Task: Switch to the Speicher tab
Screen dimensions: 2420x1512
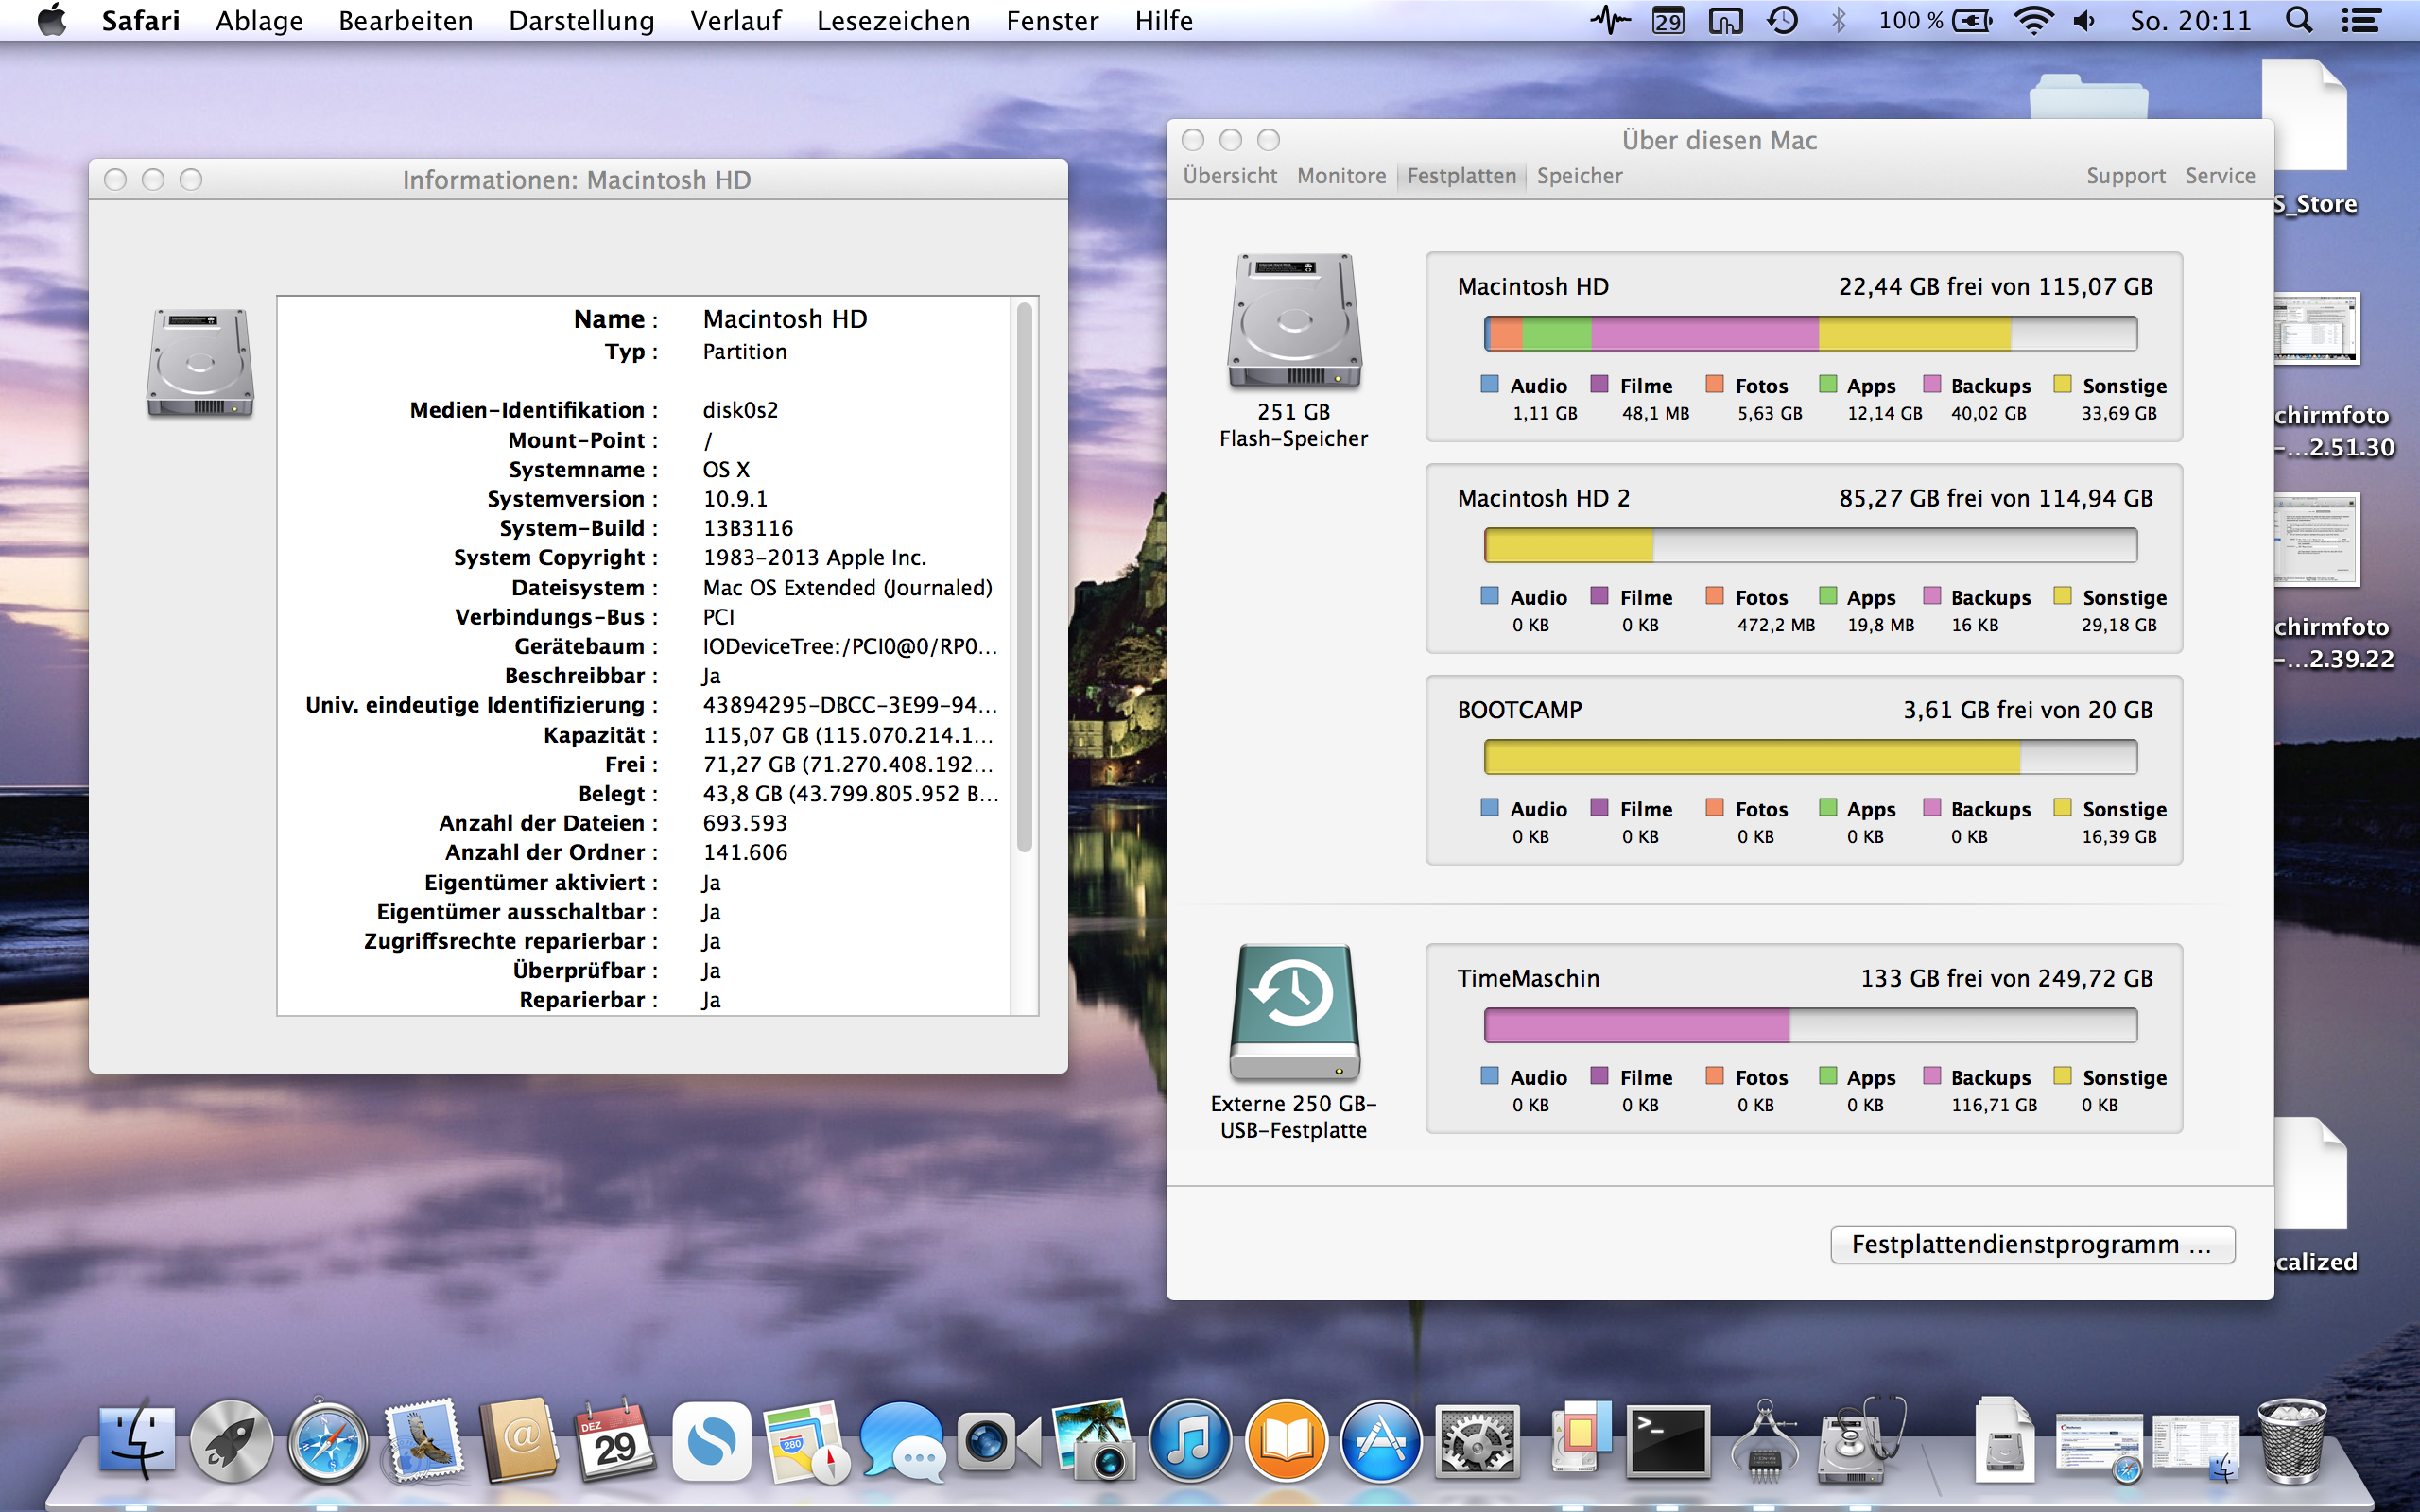Action: [1579, 176]
